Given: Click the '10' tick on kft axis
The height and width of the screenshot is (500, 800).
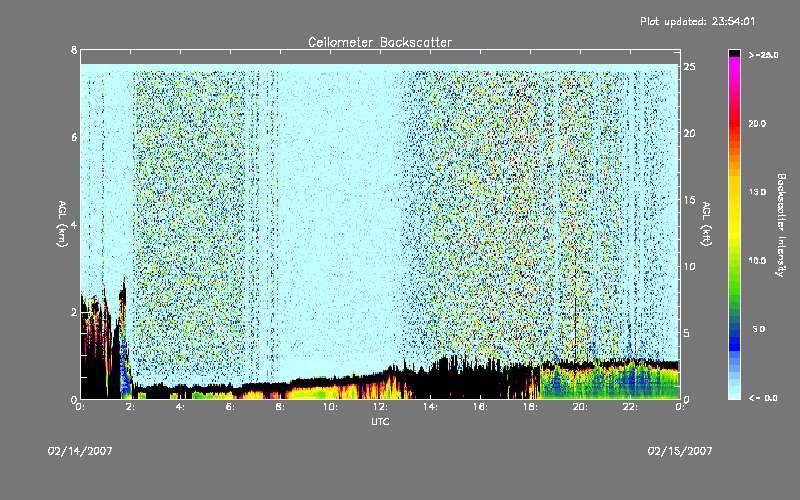Looking at the screenshot, I should pos(690,266).
